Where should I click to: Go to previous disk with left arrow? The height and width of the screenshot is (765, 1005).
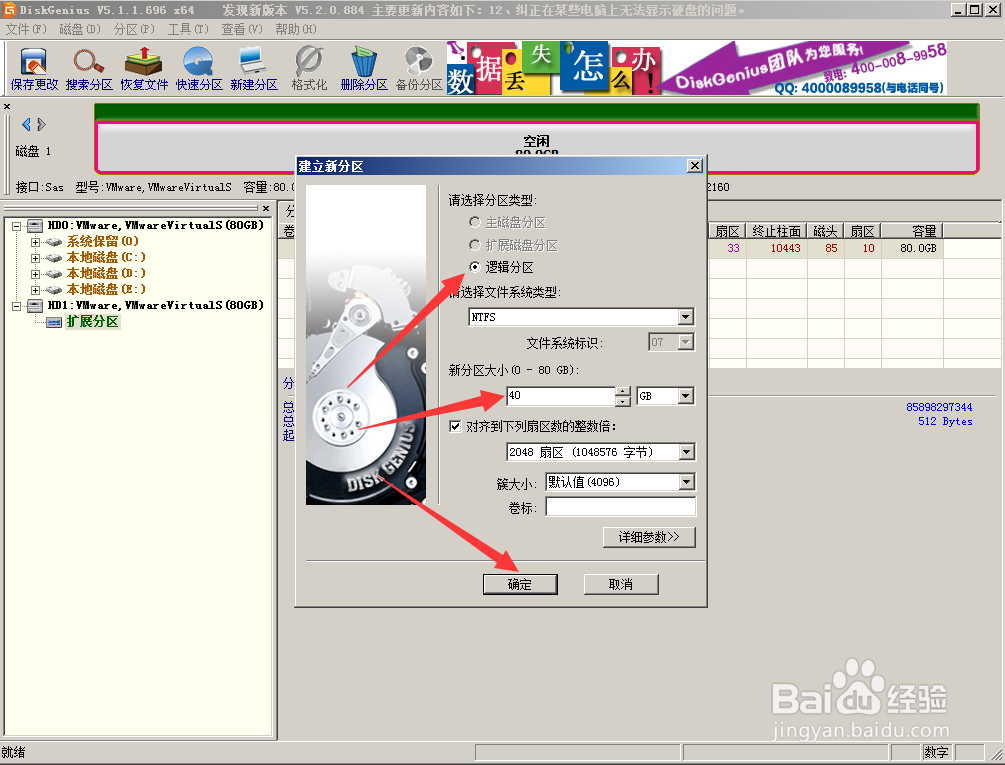pos(26,124)
